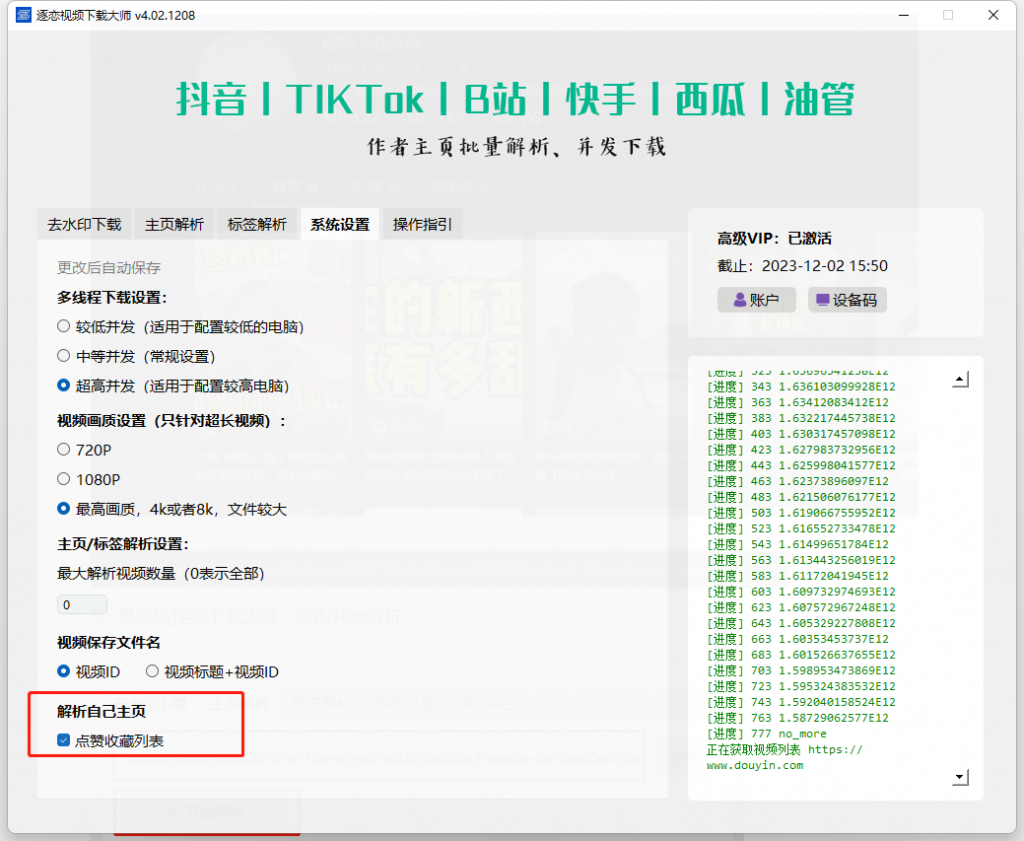
Task: Click log line 643 1.605329227808E12
Action: [801, 623]
